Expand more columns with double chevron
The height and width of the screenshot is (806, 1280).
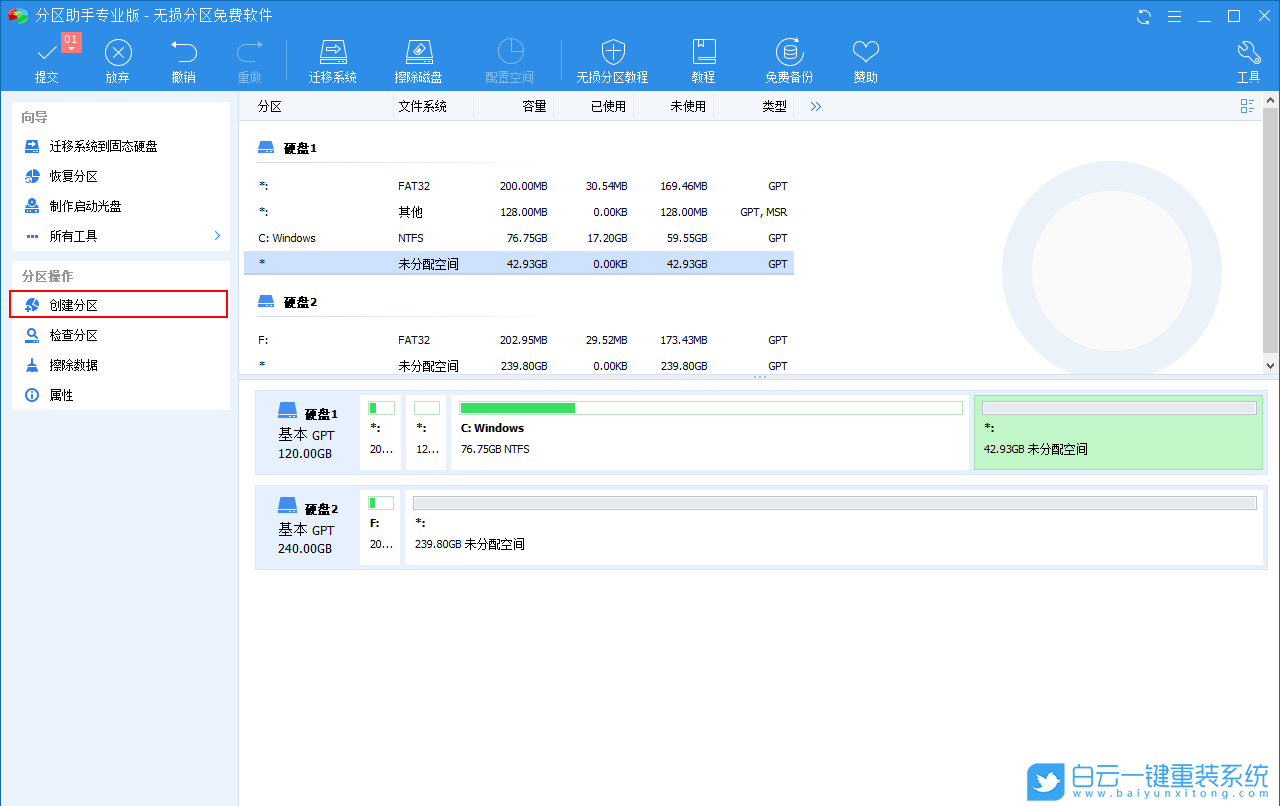point(816,106)
